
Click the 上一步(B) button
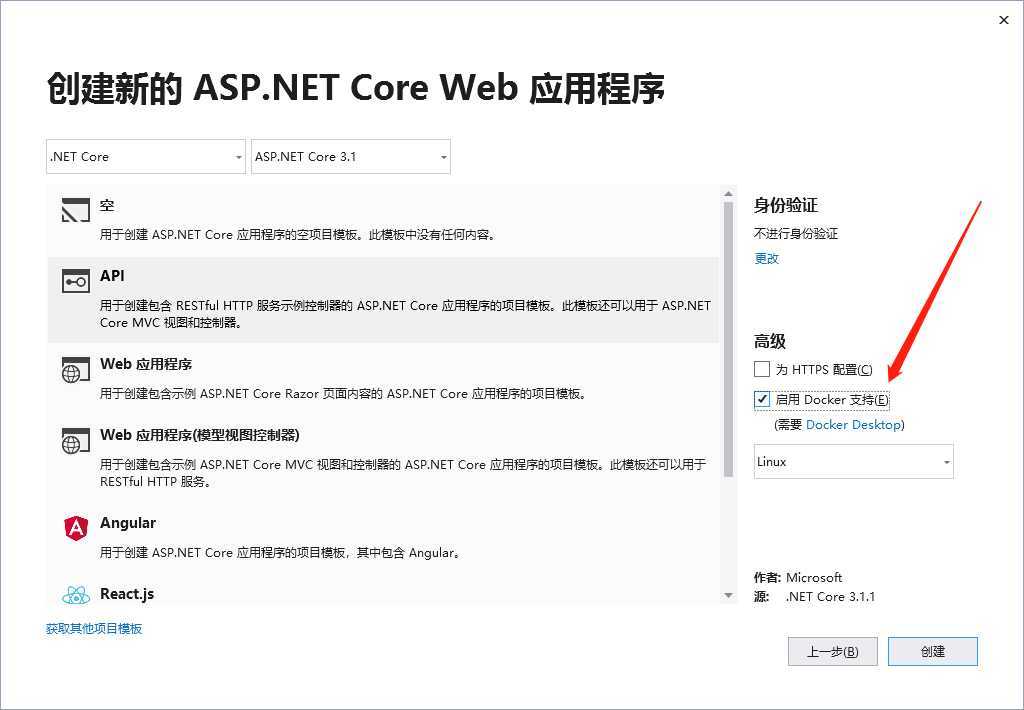pos(833,651)
